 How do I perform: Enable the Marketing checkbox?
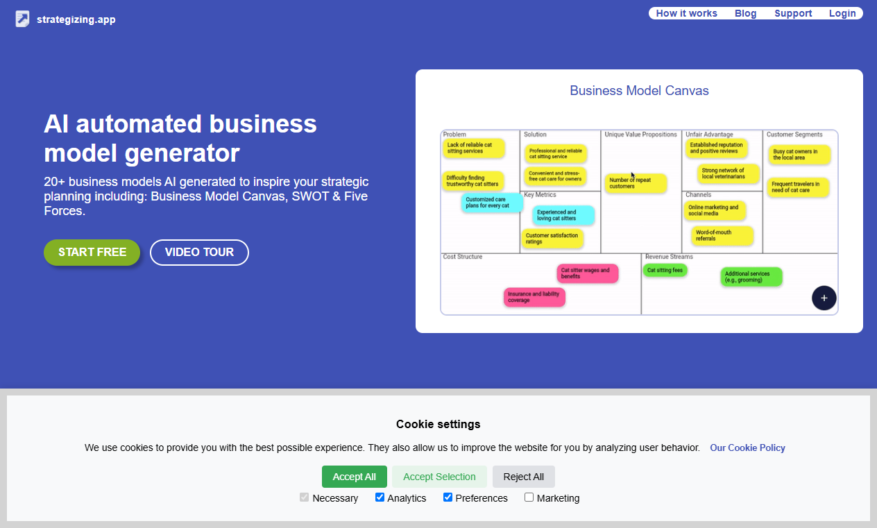[x=529, y=497]
